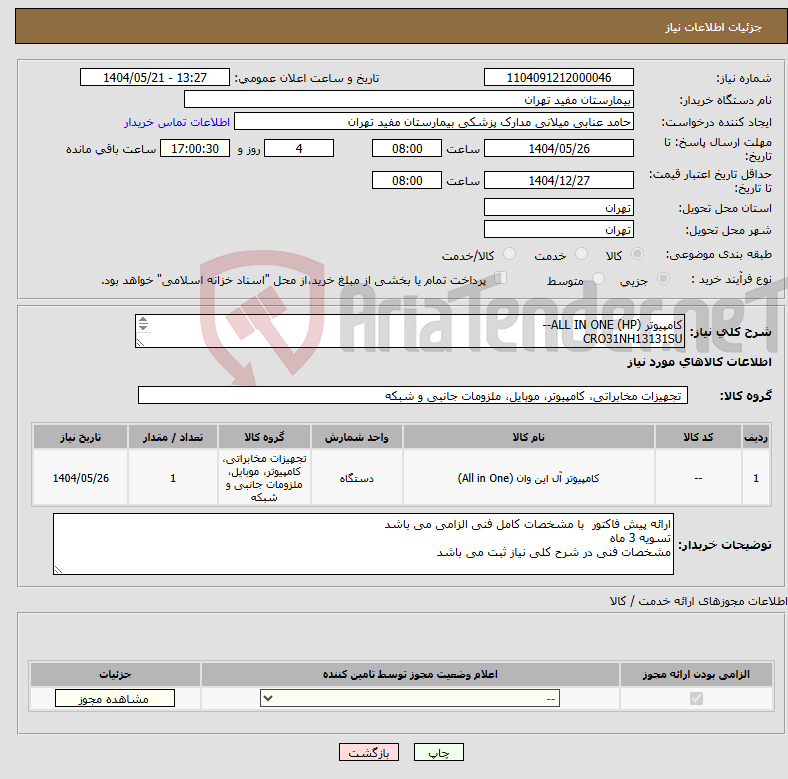The image size is (788, 779).
Task: Open اطلاعات تماس خریدار link
Action: click(177, 122)
